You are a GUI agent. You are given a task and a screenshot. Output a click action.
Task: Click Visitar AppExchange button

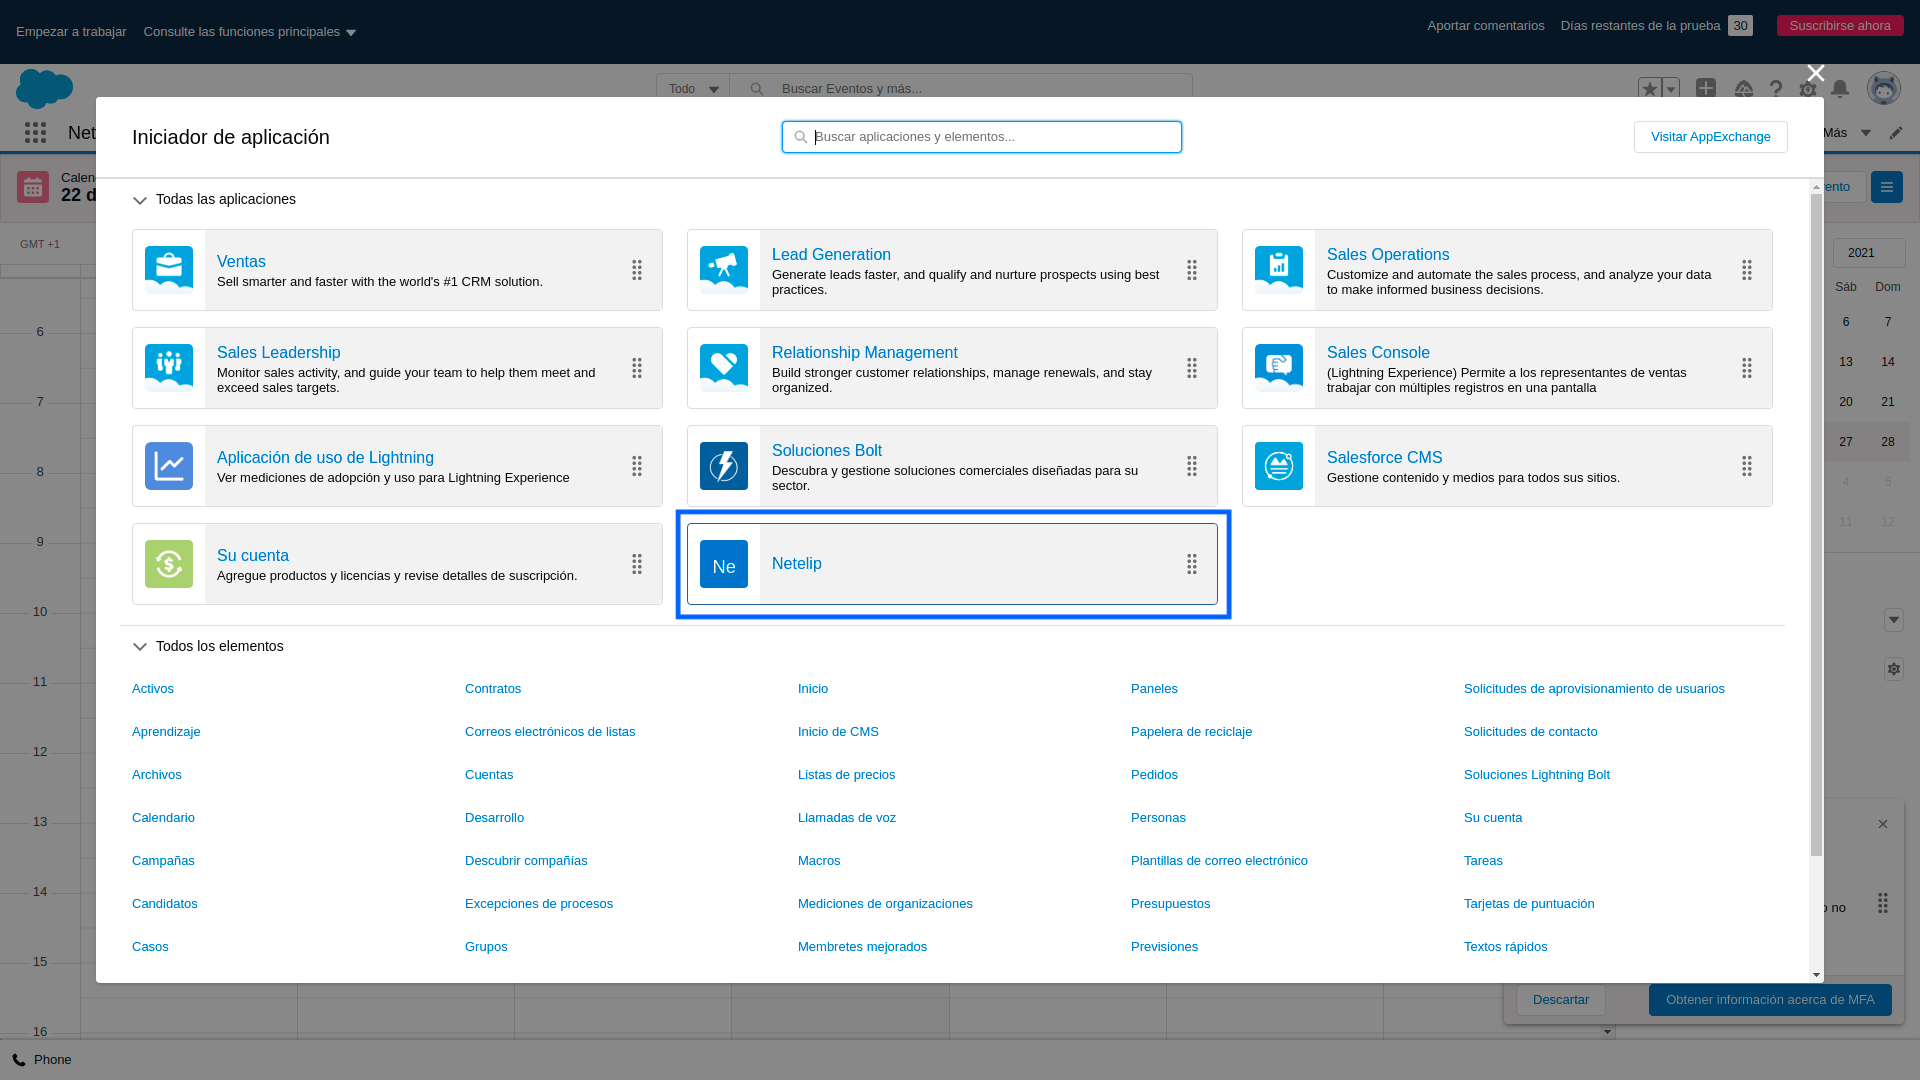1711,137
